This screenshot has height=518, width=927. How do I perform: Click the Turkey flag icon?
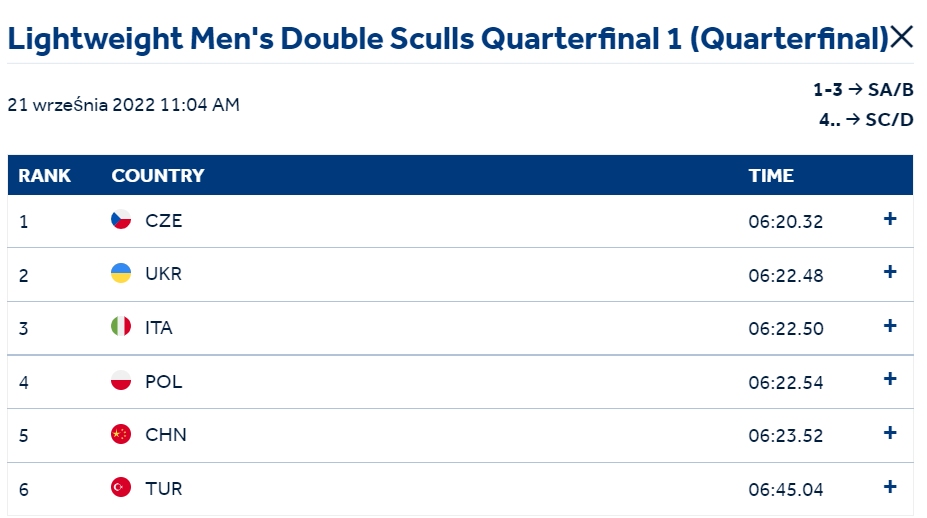[x=121, y=487]
